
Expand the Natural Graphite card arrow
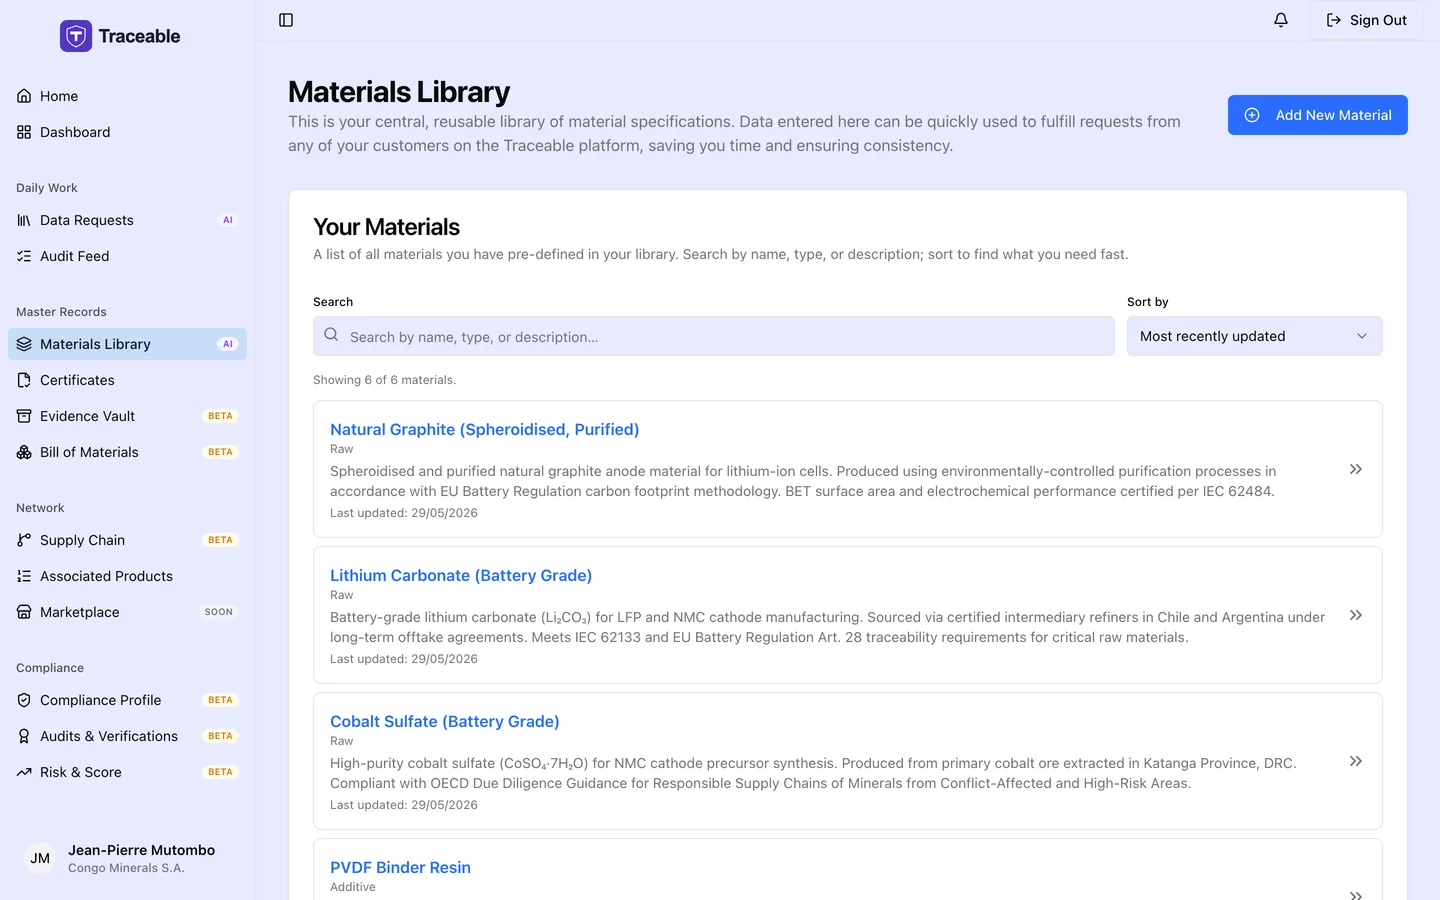(1356, 469)
